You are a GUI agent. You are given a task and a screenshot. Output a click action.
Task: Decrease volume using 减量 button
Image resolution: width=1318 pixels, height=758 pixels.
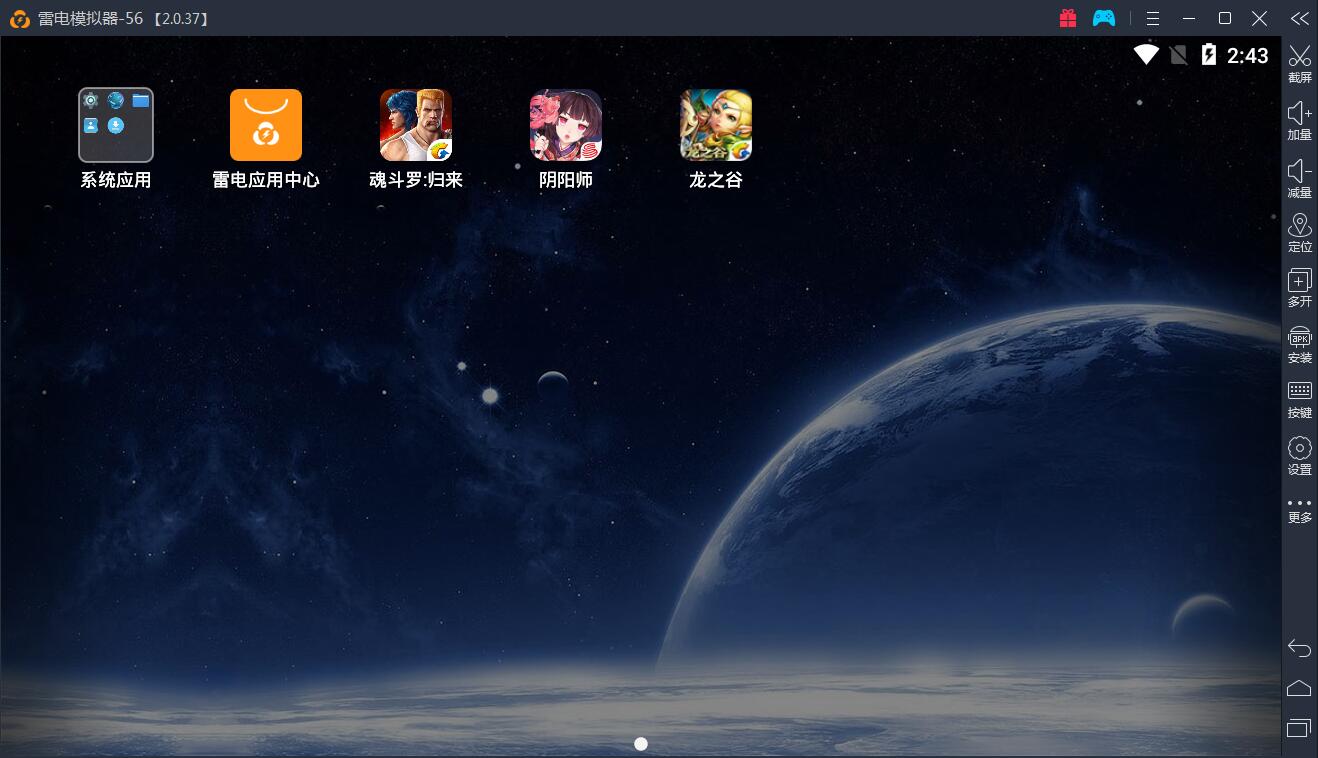[x=1299, y=177]
